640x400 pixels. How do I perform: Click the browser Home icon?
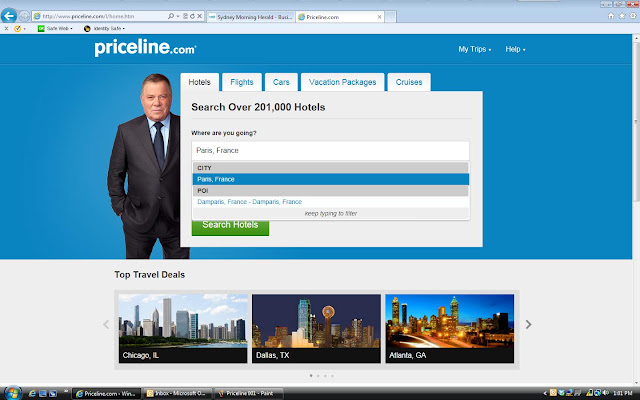[x=611, y=16]
